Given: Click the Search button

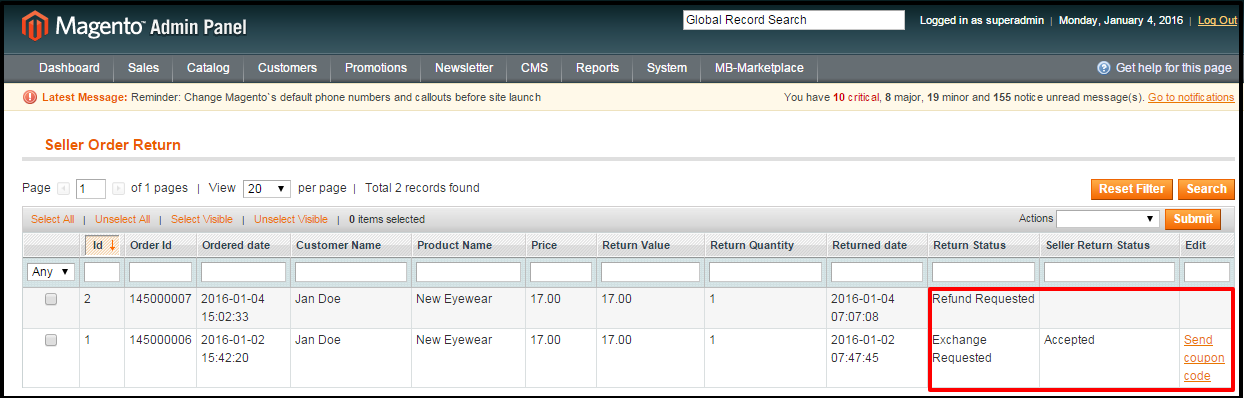Looking at the screenshot, I should tap(1206, 189).
